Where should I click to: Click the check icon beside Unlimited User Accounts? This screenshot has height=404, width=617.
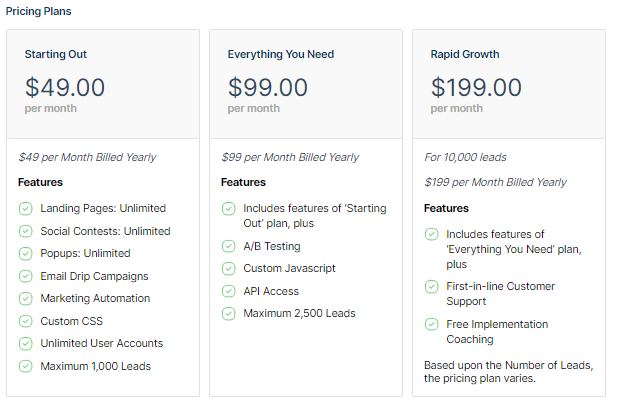[26, 344]
